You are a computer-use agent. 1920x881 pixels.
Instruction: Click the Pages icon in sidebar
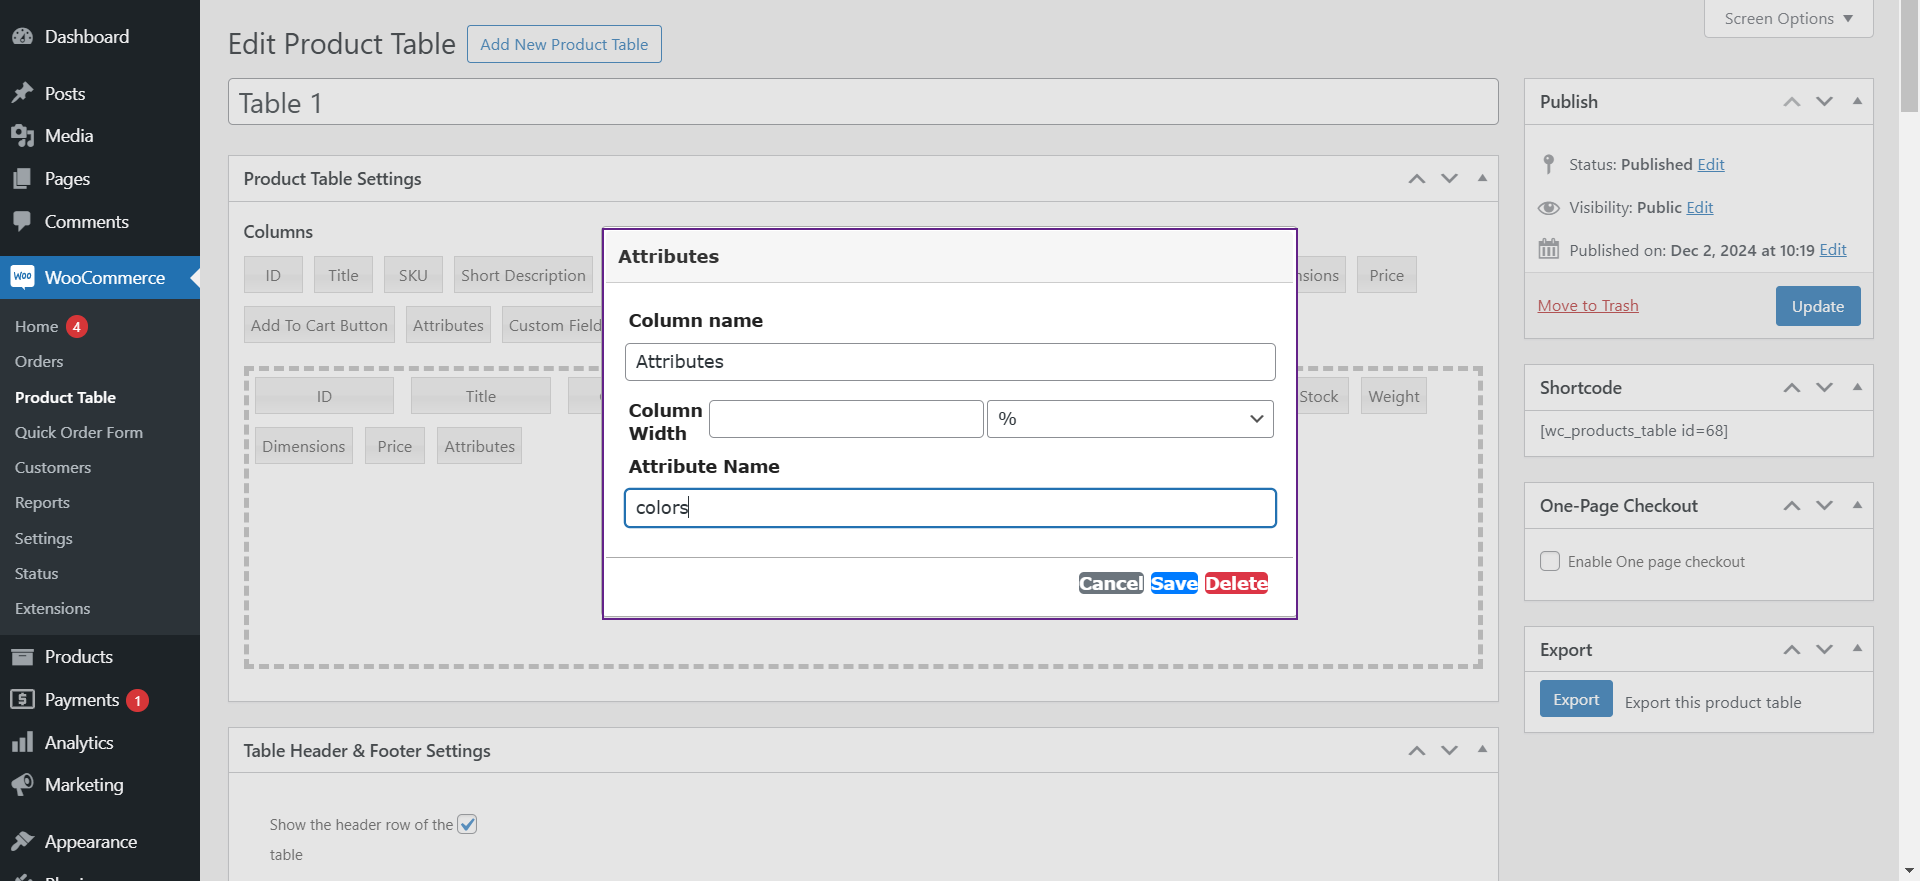pyautogui.click(x=22, y=179)
